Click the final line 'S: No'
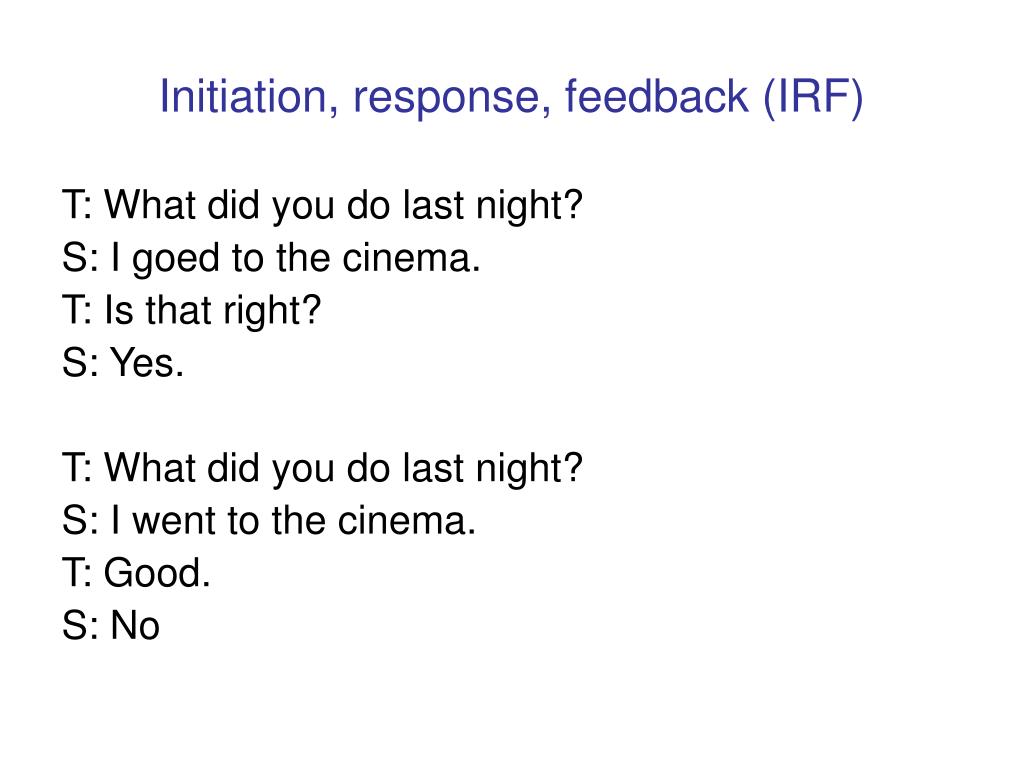This screenshot has width=1024, height=768. tap(111, 626)
